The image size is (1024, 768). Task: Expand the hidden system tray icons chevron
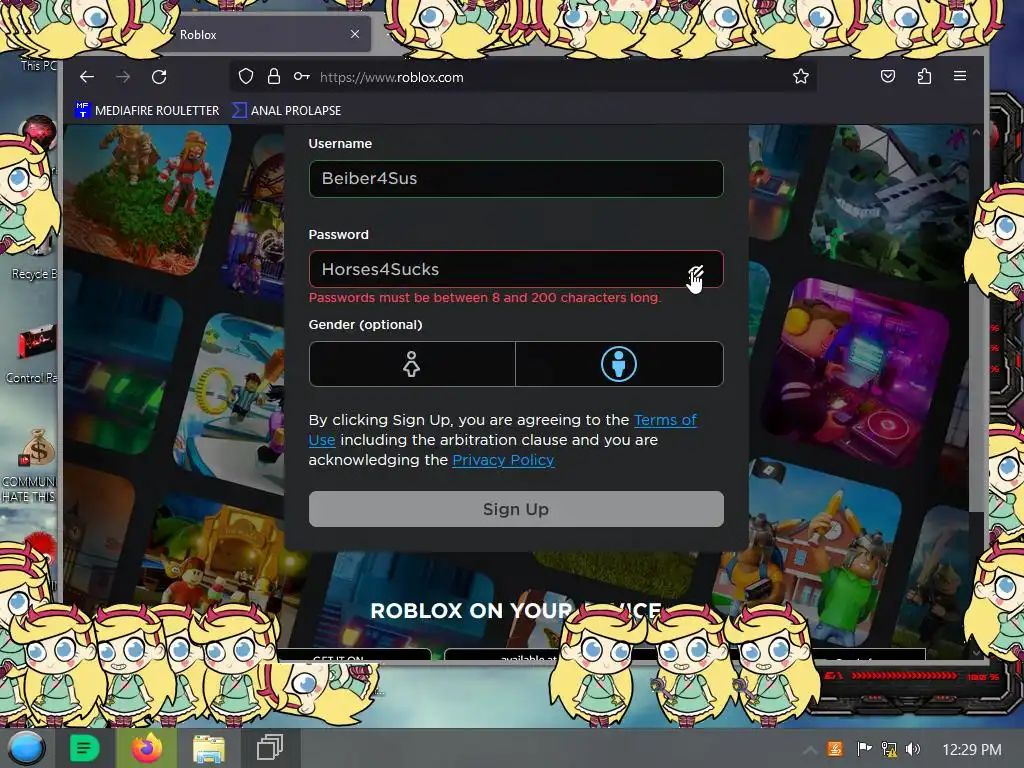pos(810,750)
